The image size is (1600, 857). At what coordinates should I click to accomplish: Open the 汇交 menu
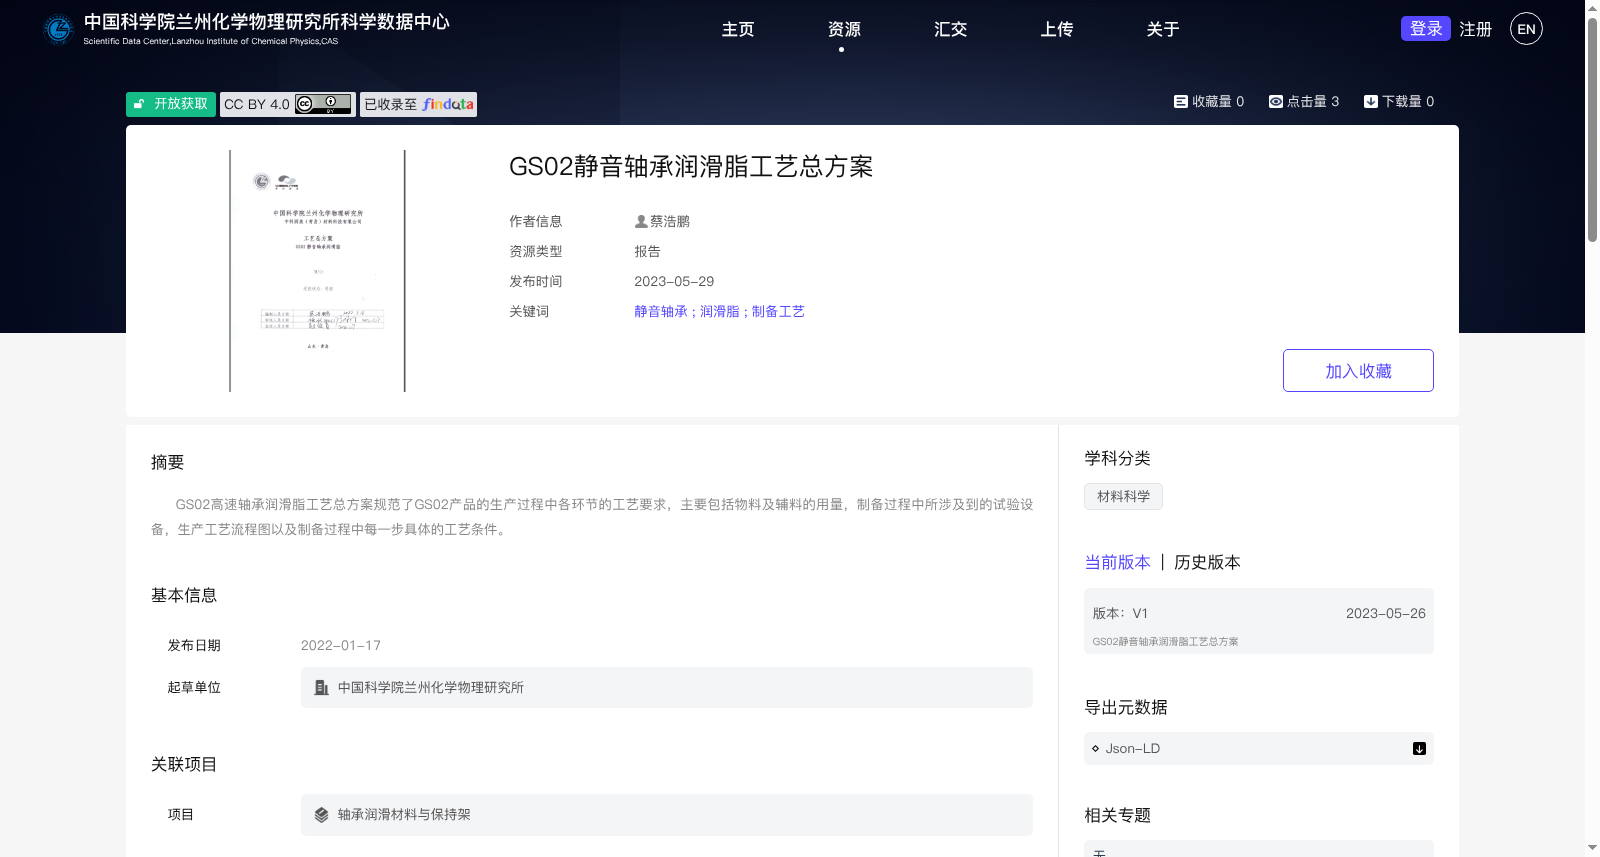[950, 29]
